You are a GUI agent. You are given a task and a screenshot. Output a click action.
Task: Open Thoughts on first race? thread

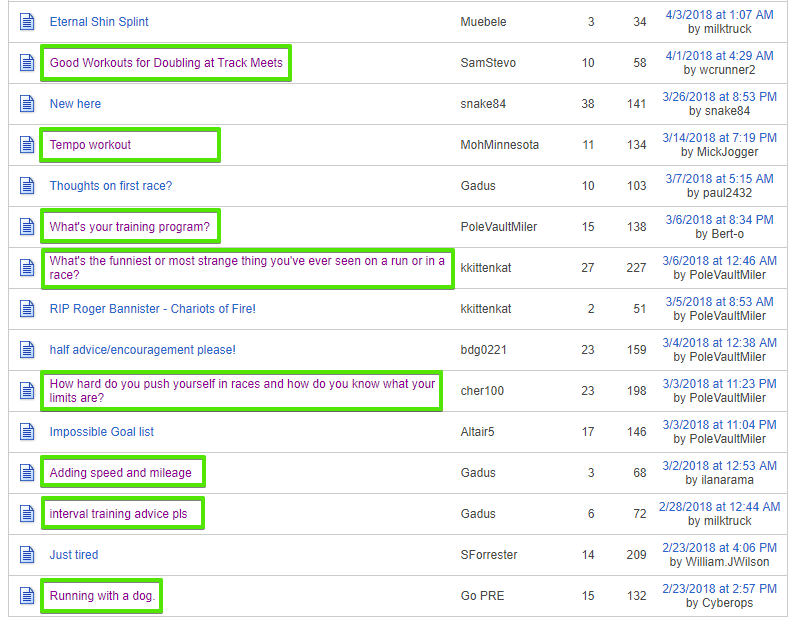[111, 186]
